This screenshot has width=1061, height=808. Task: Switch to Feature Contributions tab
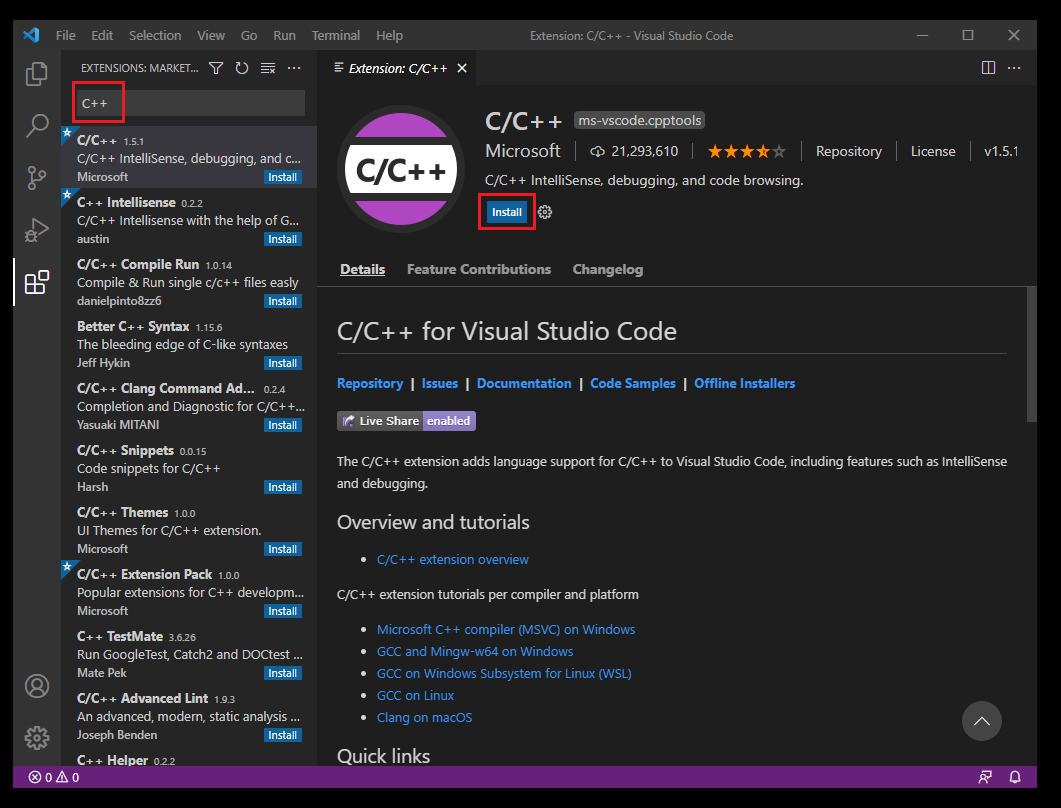pos(478,269)
